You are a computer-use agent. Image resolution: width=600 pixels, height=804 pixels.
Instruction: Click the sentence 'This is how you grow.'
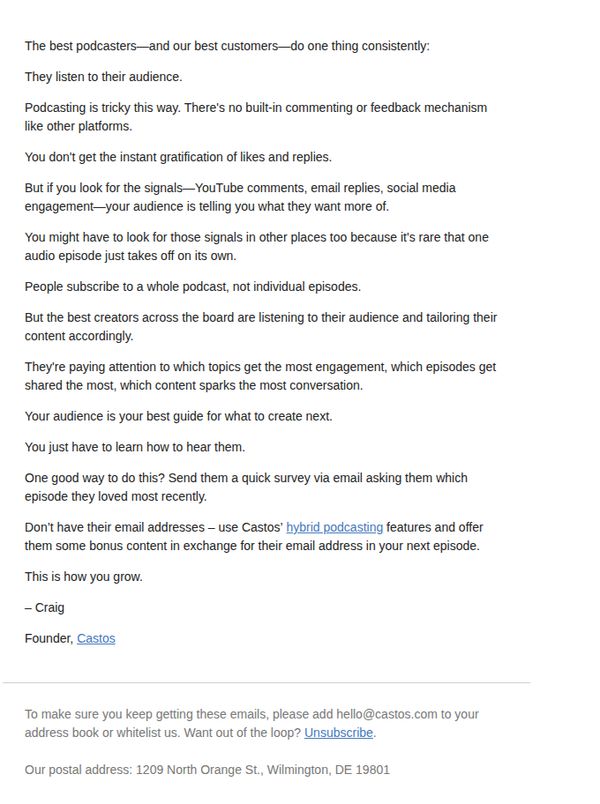tap(84, 577)
